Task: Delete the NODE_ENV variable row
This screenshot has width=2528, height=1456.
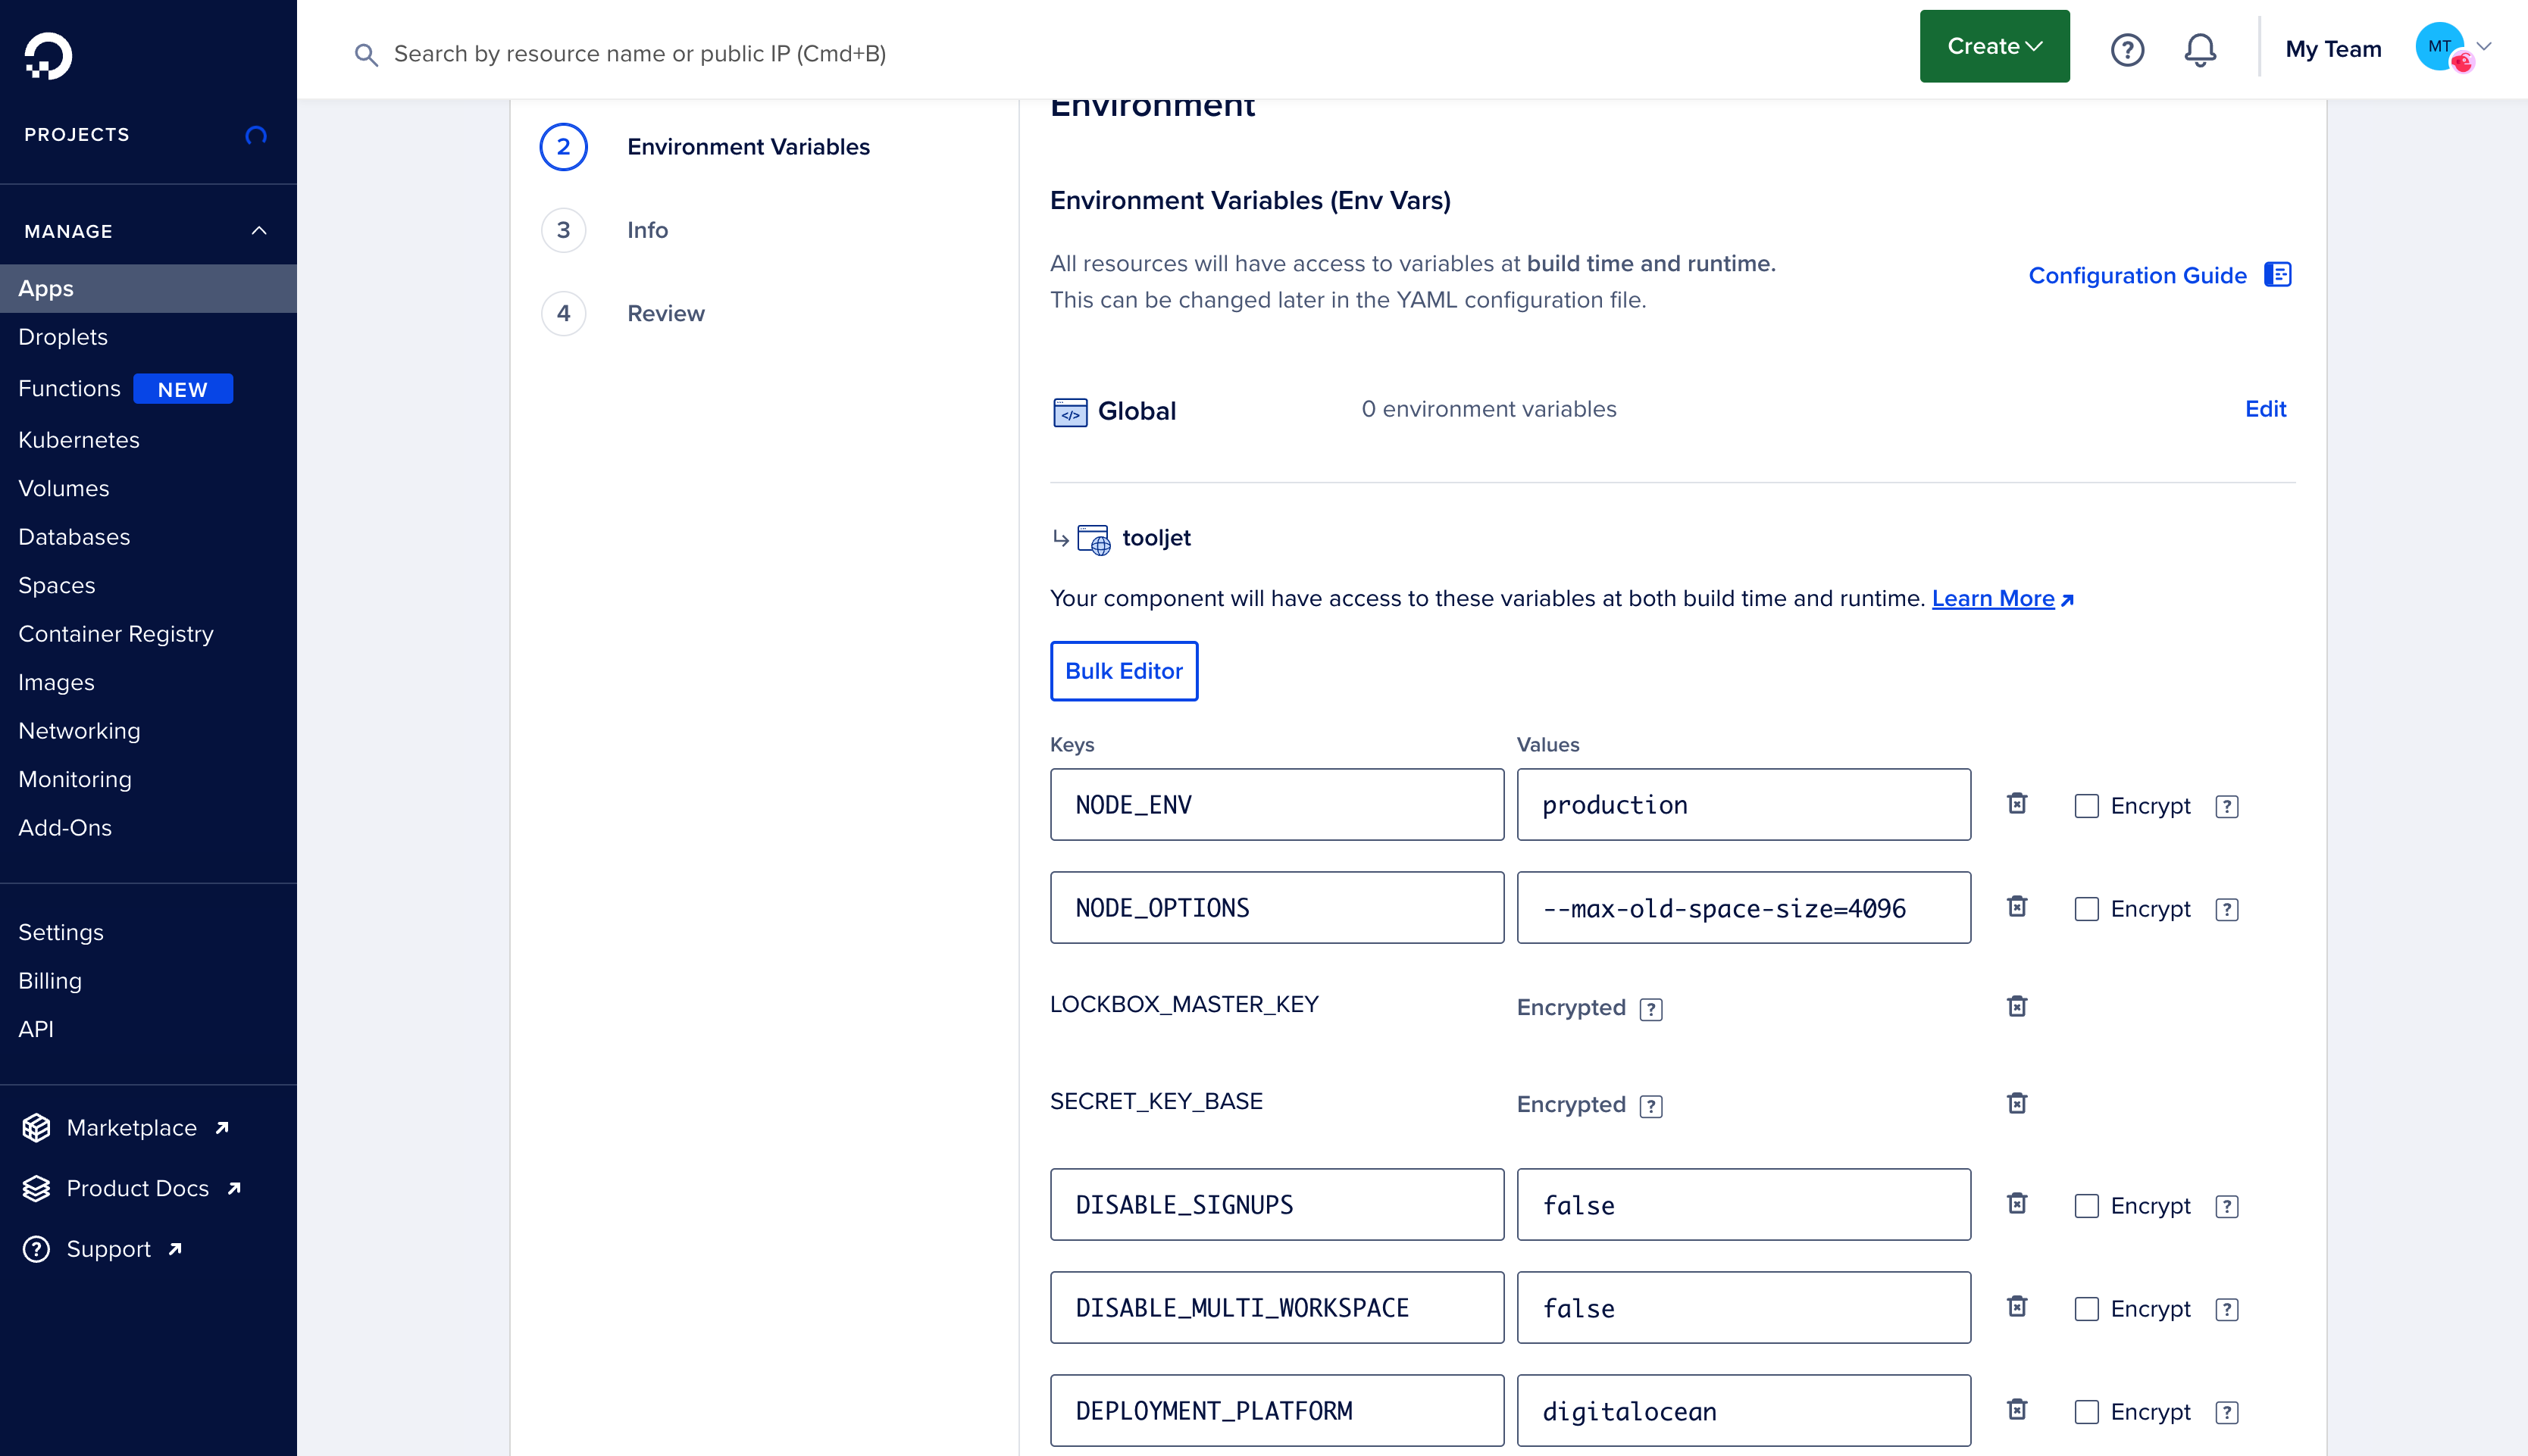Action: pos(2017,804)
